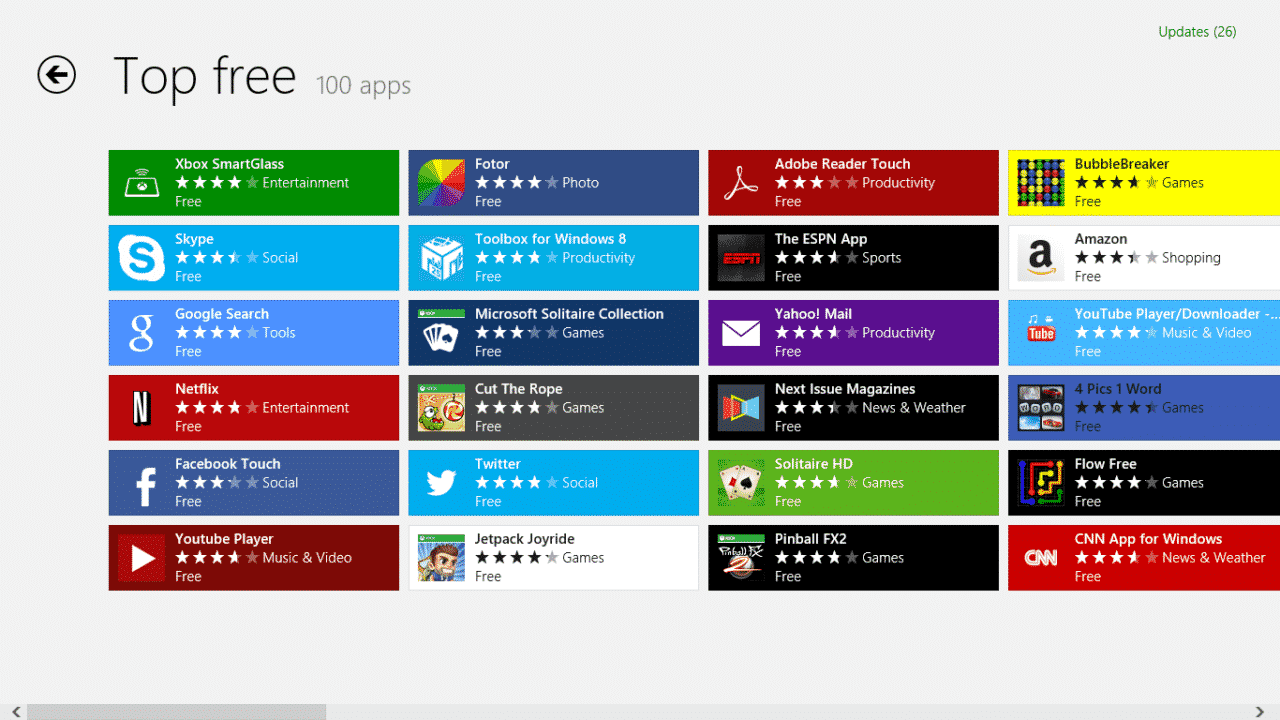Viewport: 1280px width, 720px height.
Task: Click the Flow Free icon
Action: click(x=1041, y=483)
